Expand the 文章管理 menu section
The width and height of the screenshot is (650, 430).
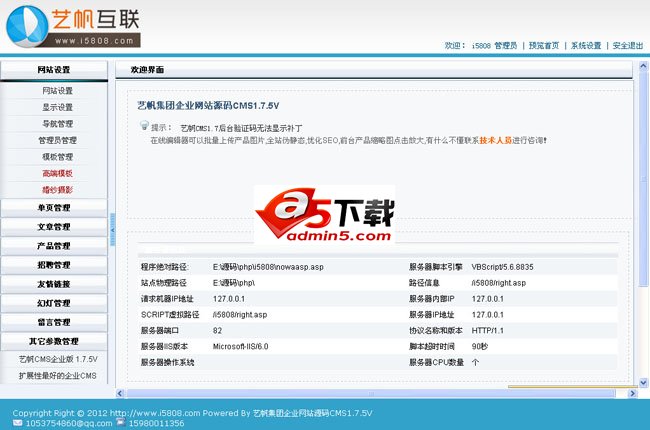[x=54, y=227]
